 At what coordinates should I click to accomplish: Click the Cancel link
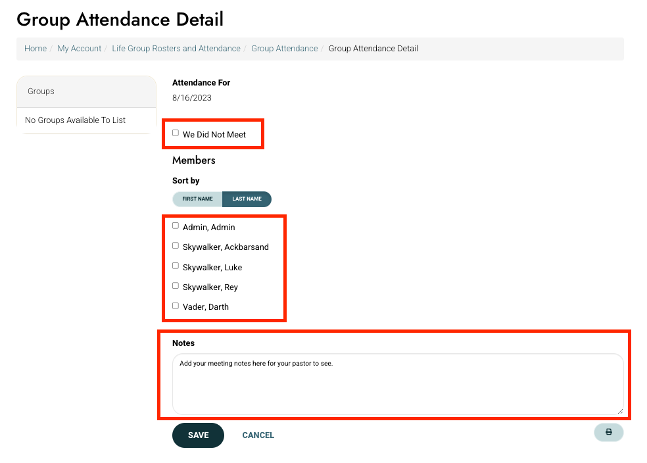[x=258, y=435]
